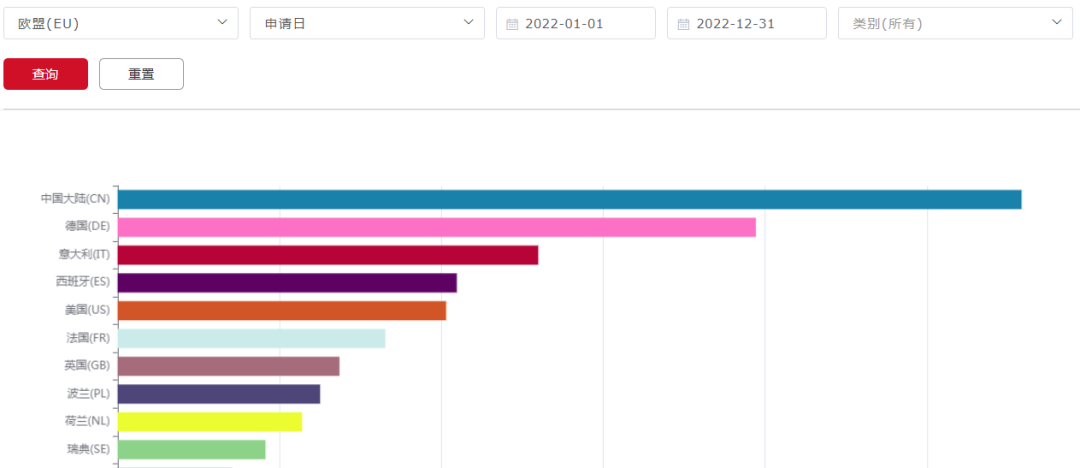Click the chevron arrow in 欧盟(EU) selector
This screenshot has height=468, width=1080.
(x=221, y=23)
